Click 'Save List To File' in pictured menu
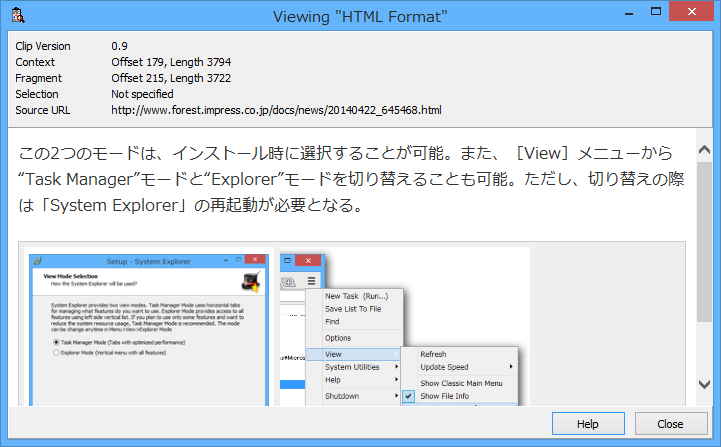 [353, 309]
